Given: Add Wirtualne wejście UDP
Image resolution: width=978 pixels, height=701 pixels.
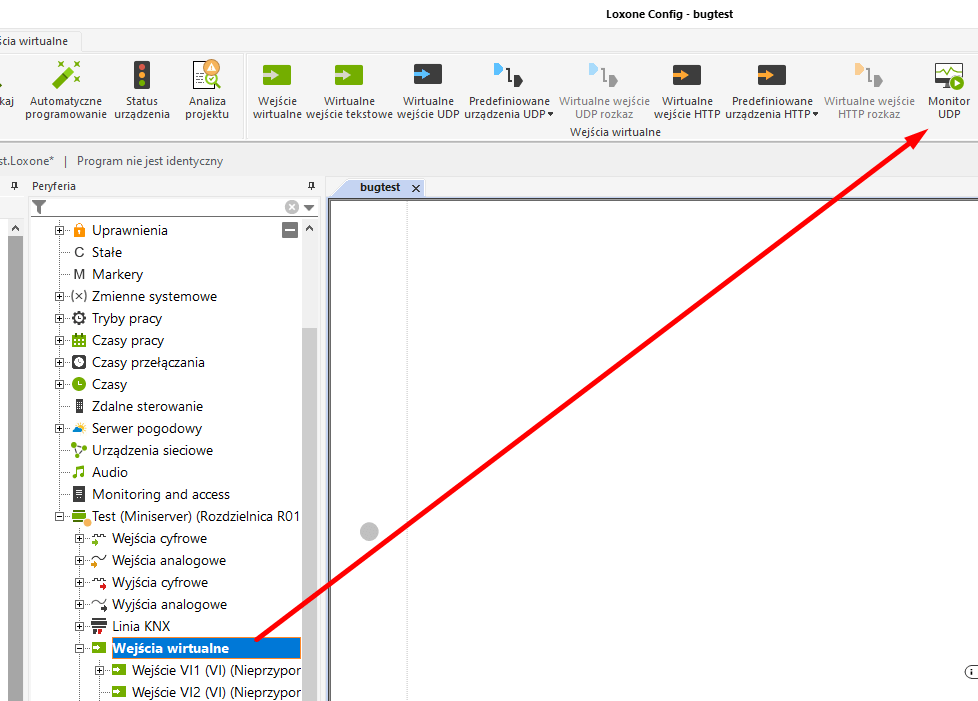Looking at the screenshot, I should click(428, 76).
